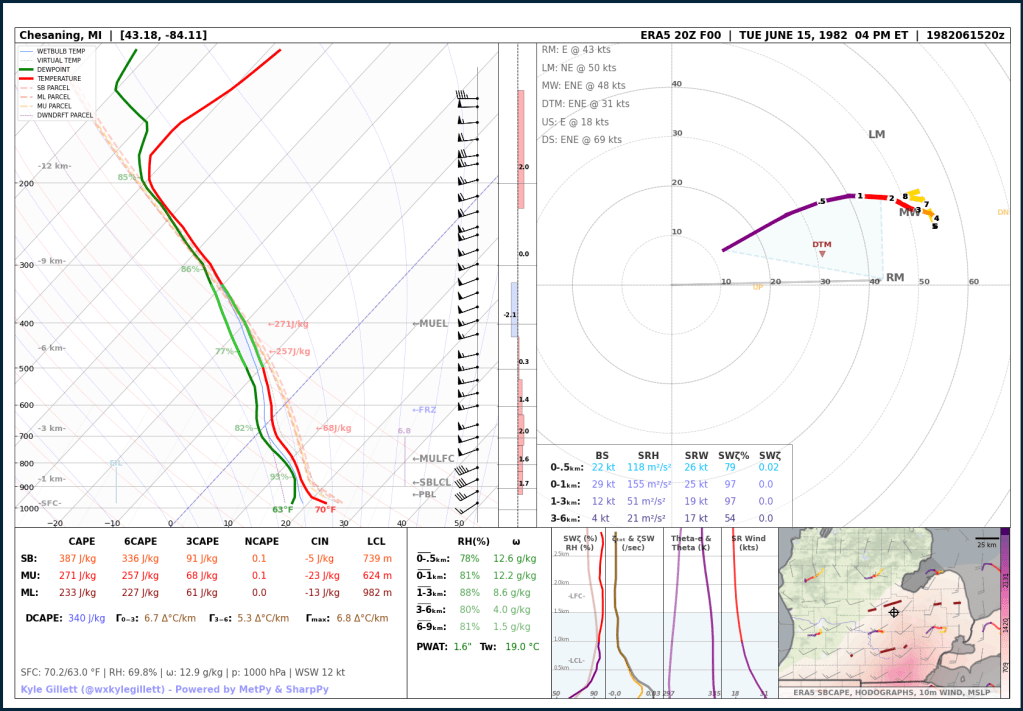Screen dimensions: 1023x711
Task: Click the PBL arrow marker
Action: (424, 494)
